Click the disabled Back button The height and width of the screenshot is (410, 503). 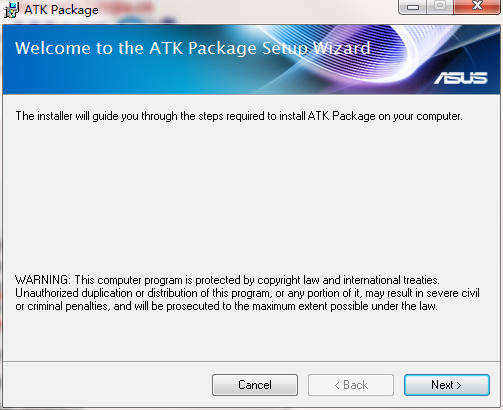(351, 385)
